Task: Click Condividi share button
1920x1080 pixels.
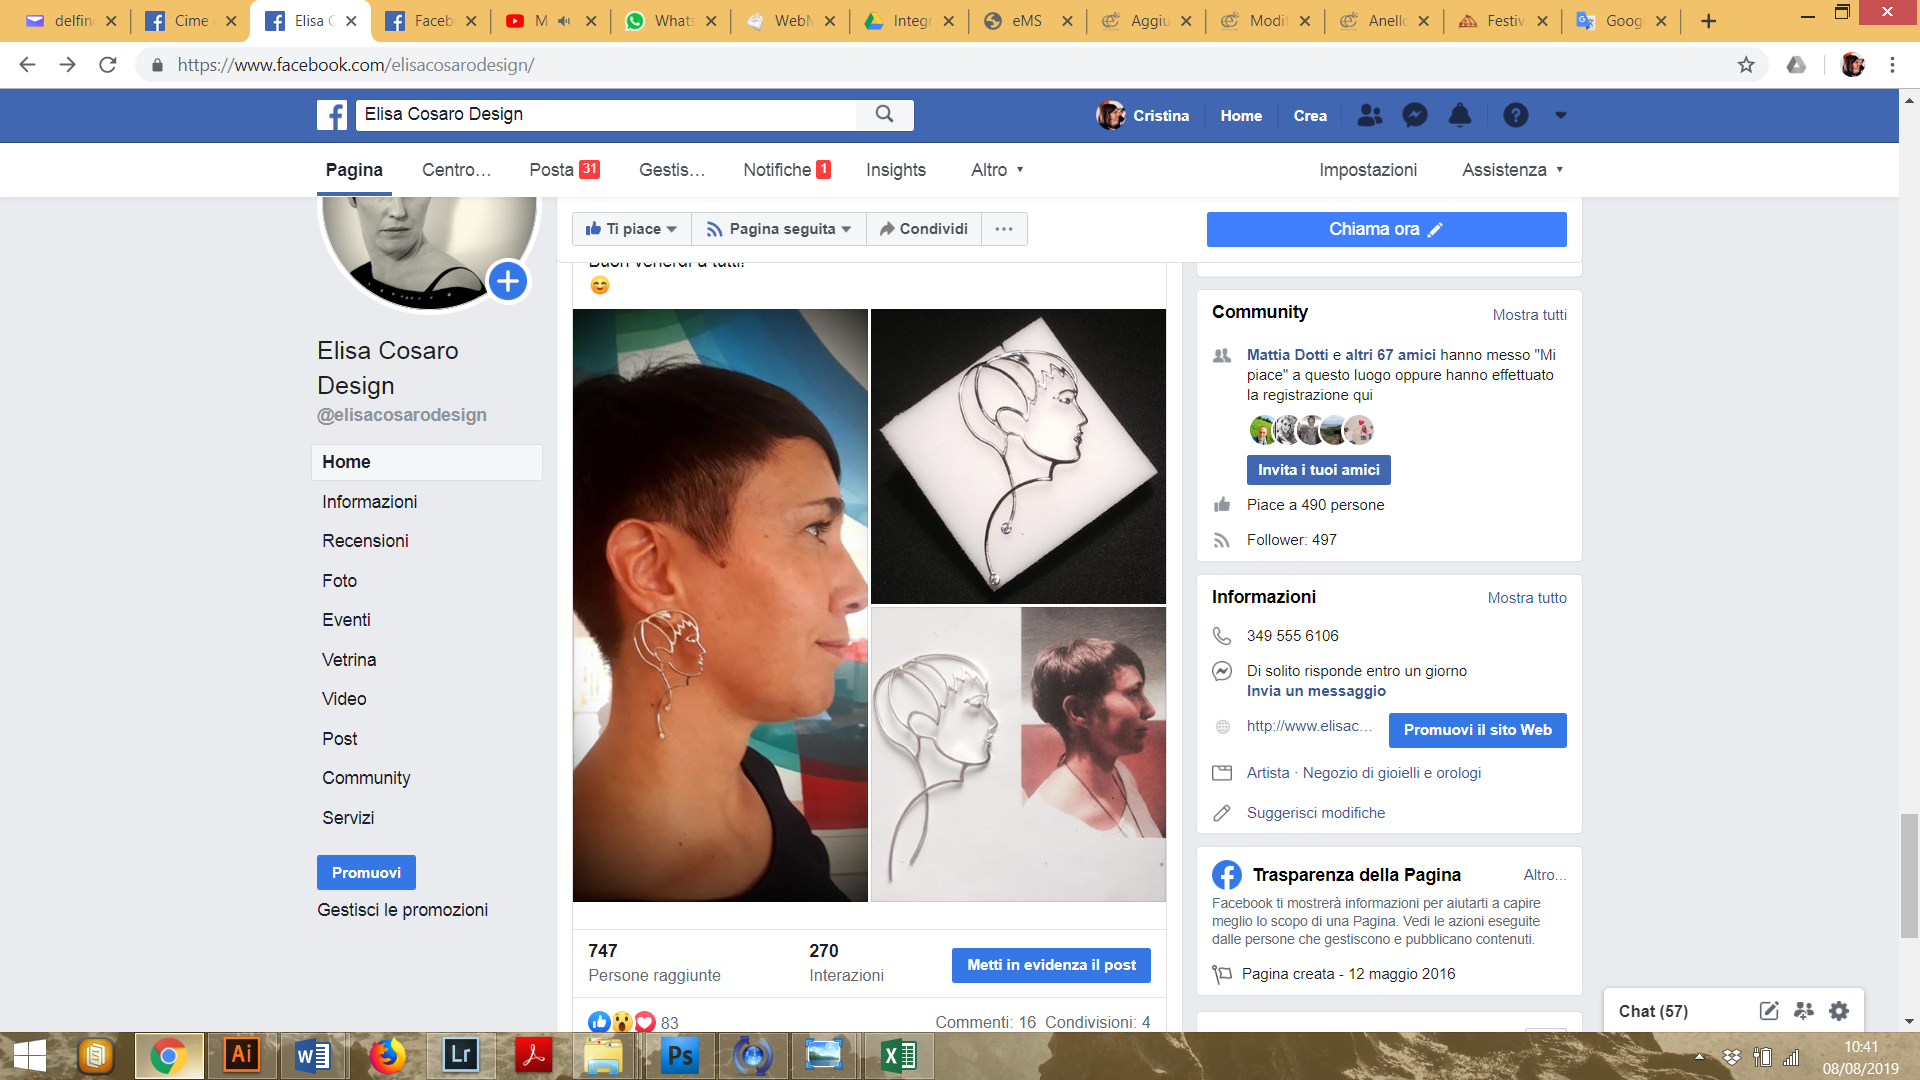Action: pos(924,229)
